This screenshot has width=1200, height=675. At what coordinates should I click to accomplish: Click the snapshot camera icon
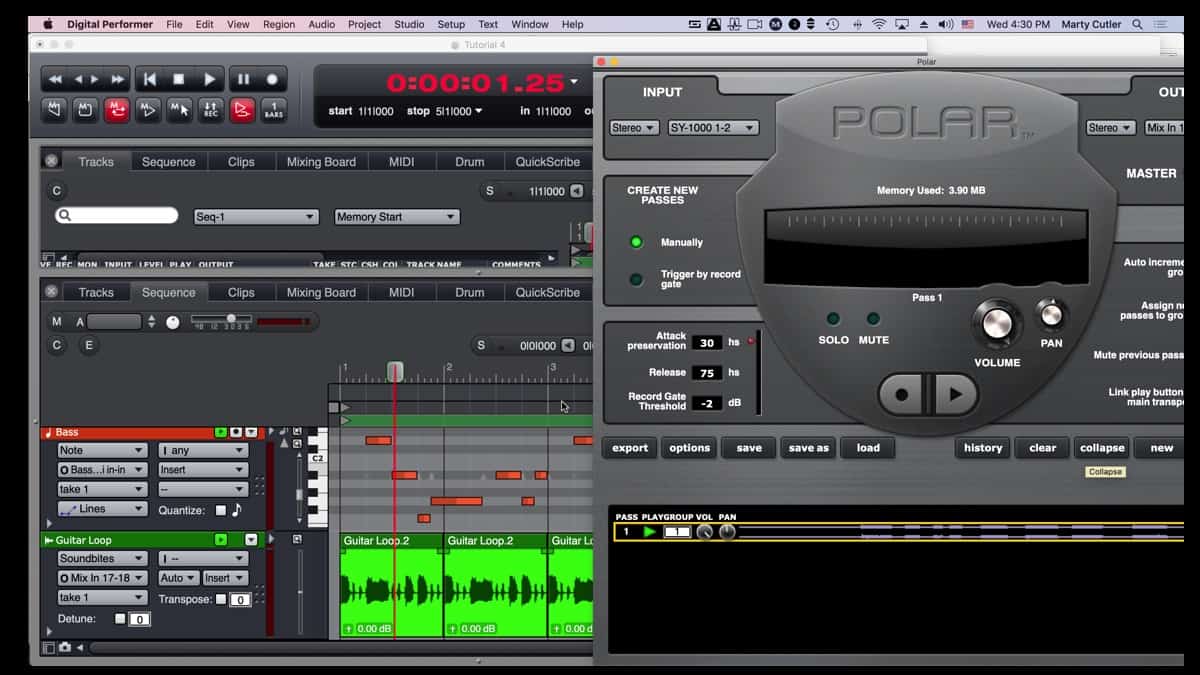coord(65,648)
